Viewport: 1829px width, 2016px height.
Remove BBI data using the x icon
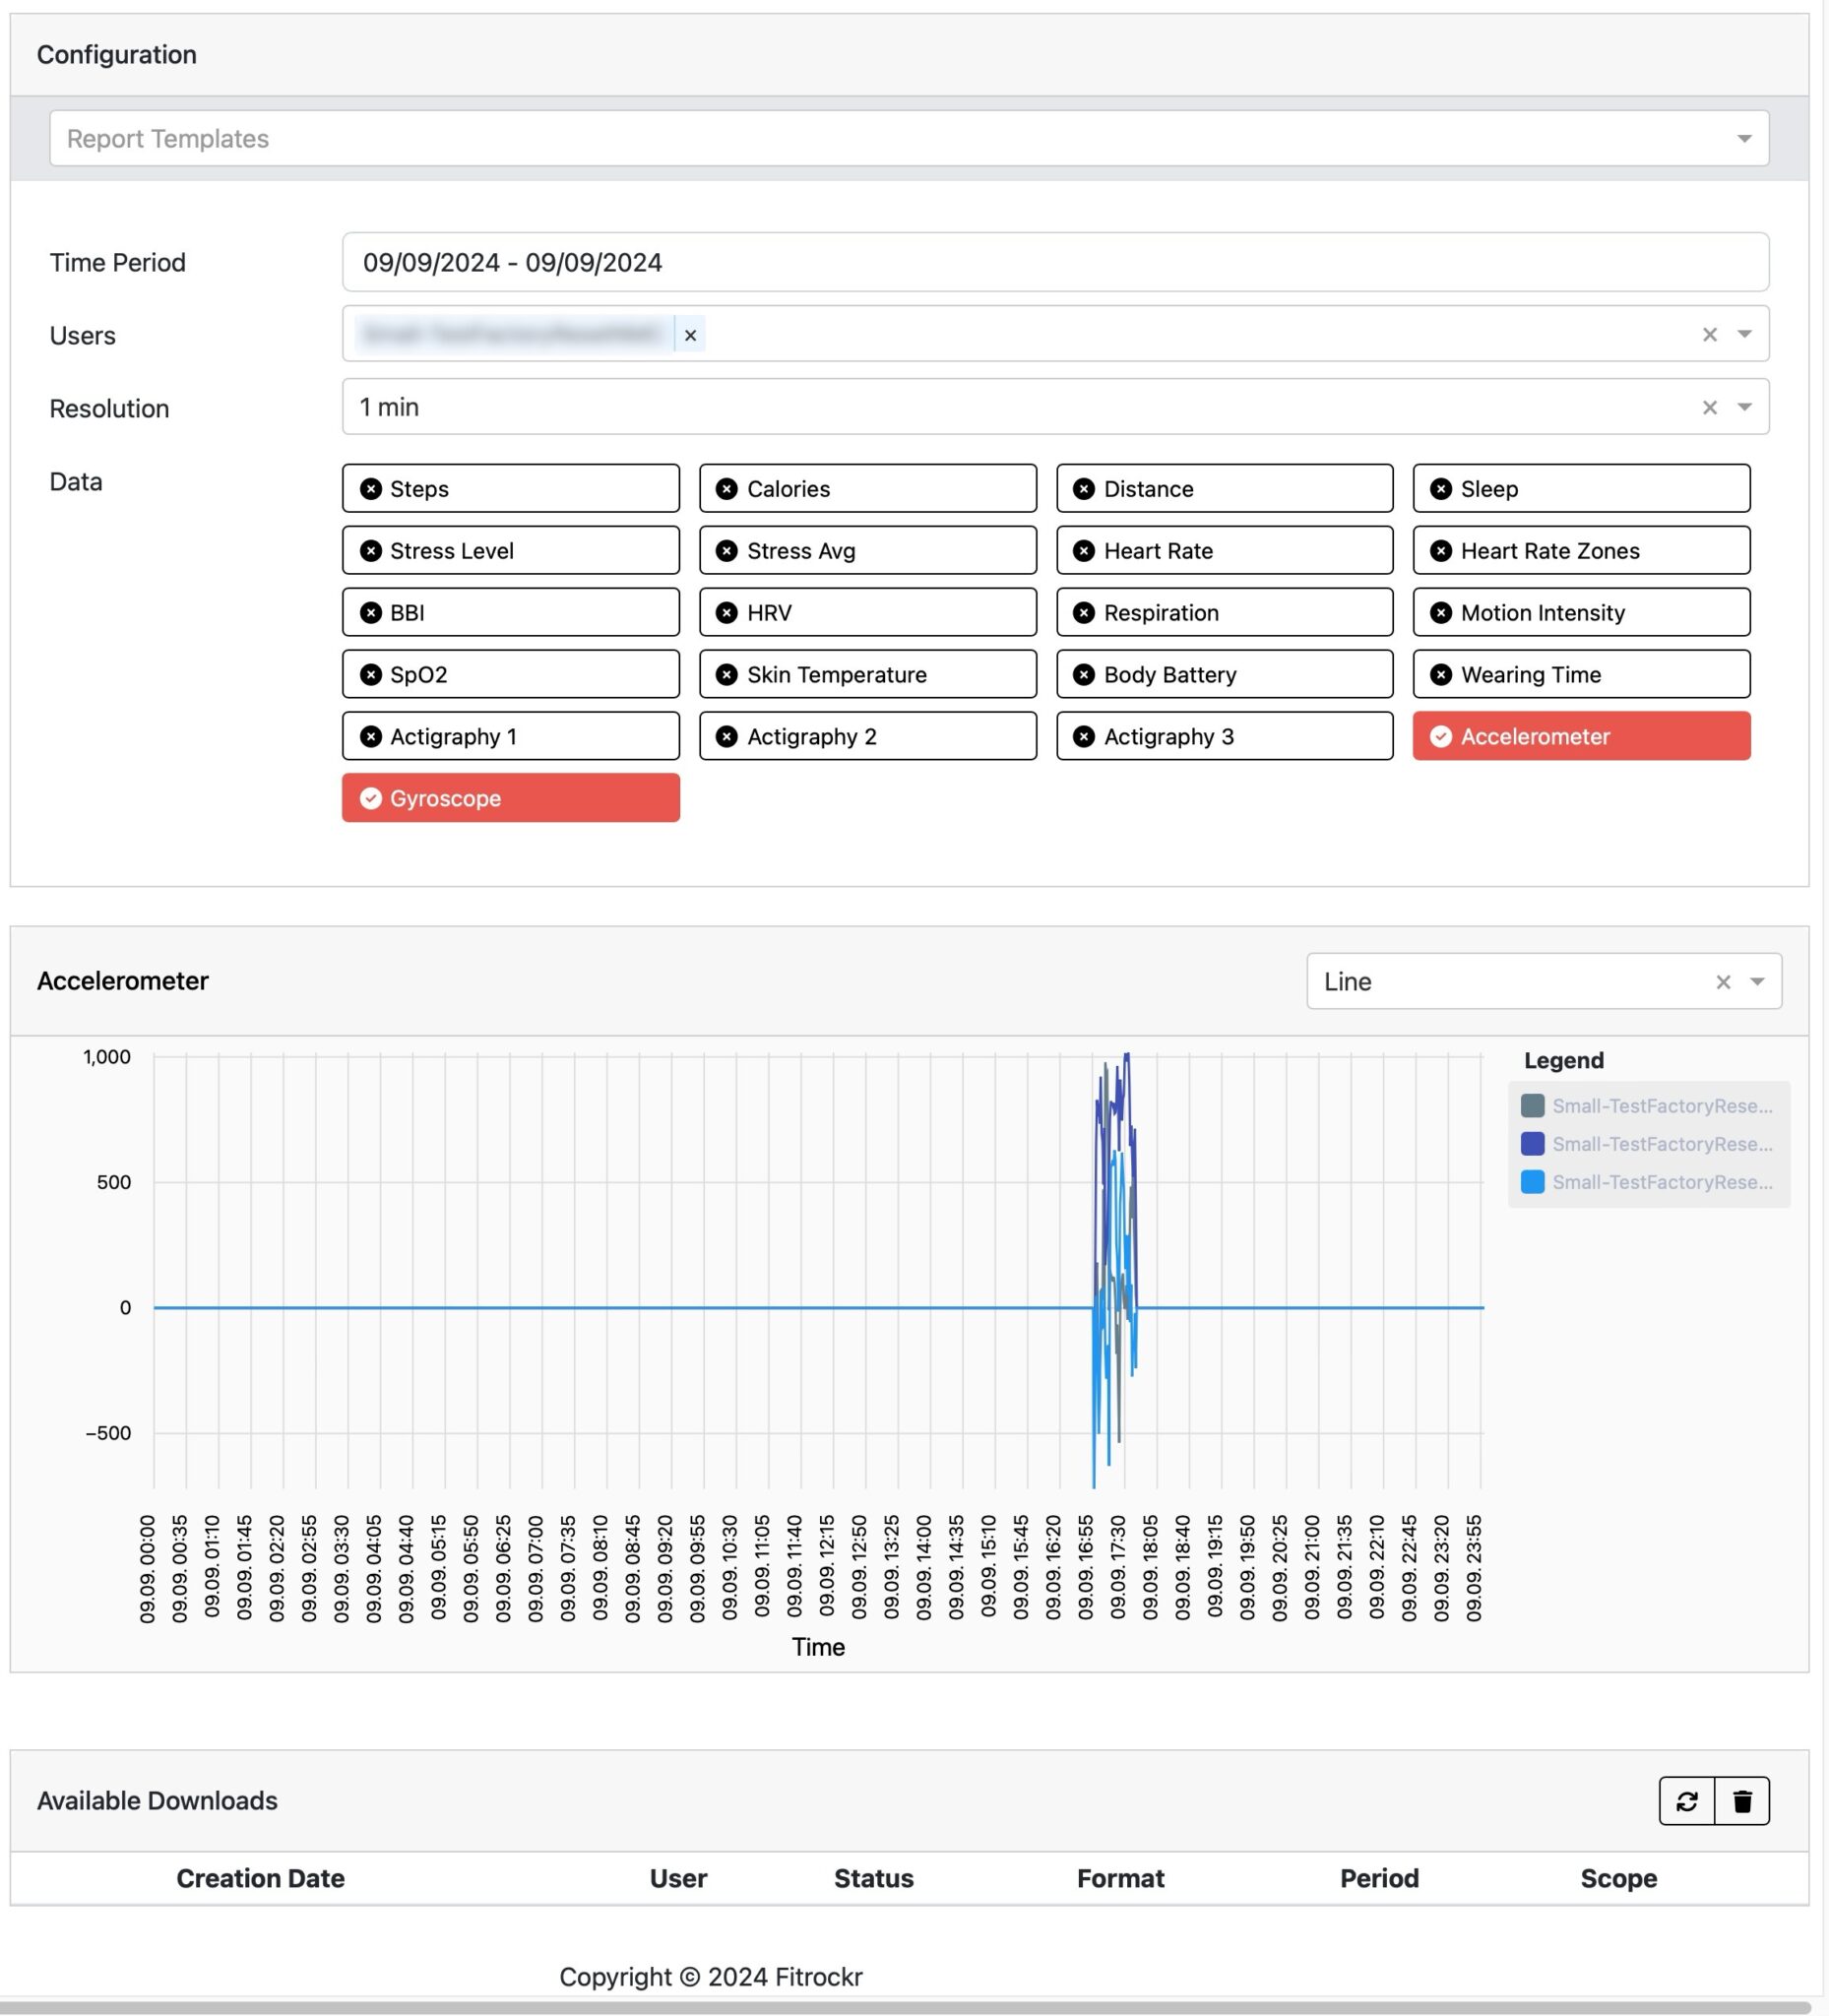[x=370, y=613]
